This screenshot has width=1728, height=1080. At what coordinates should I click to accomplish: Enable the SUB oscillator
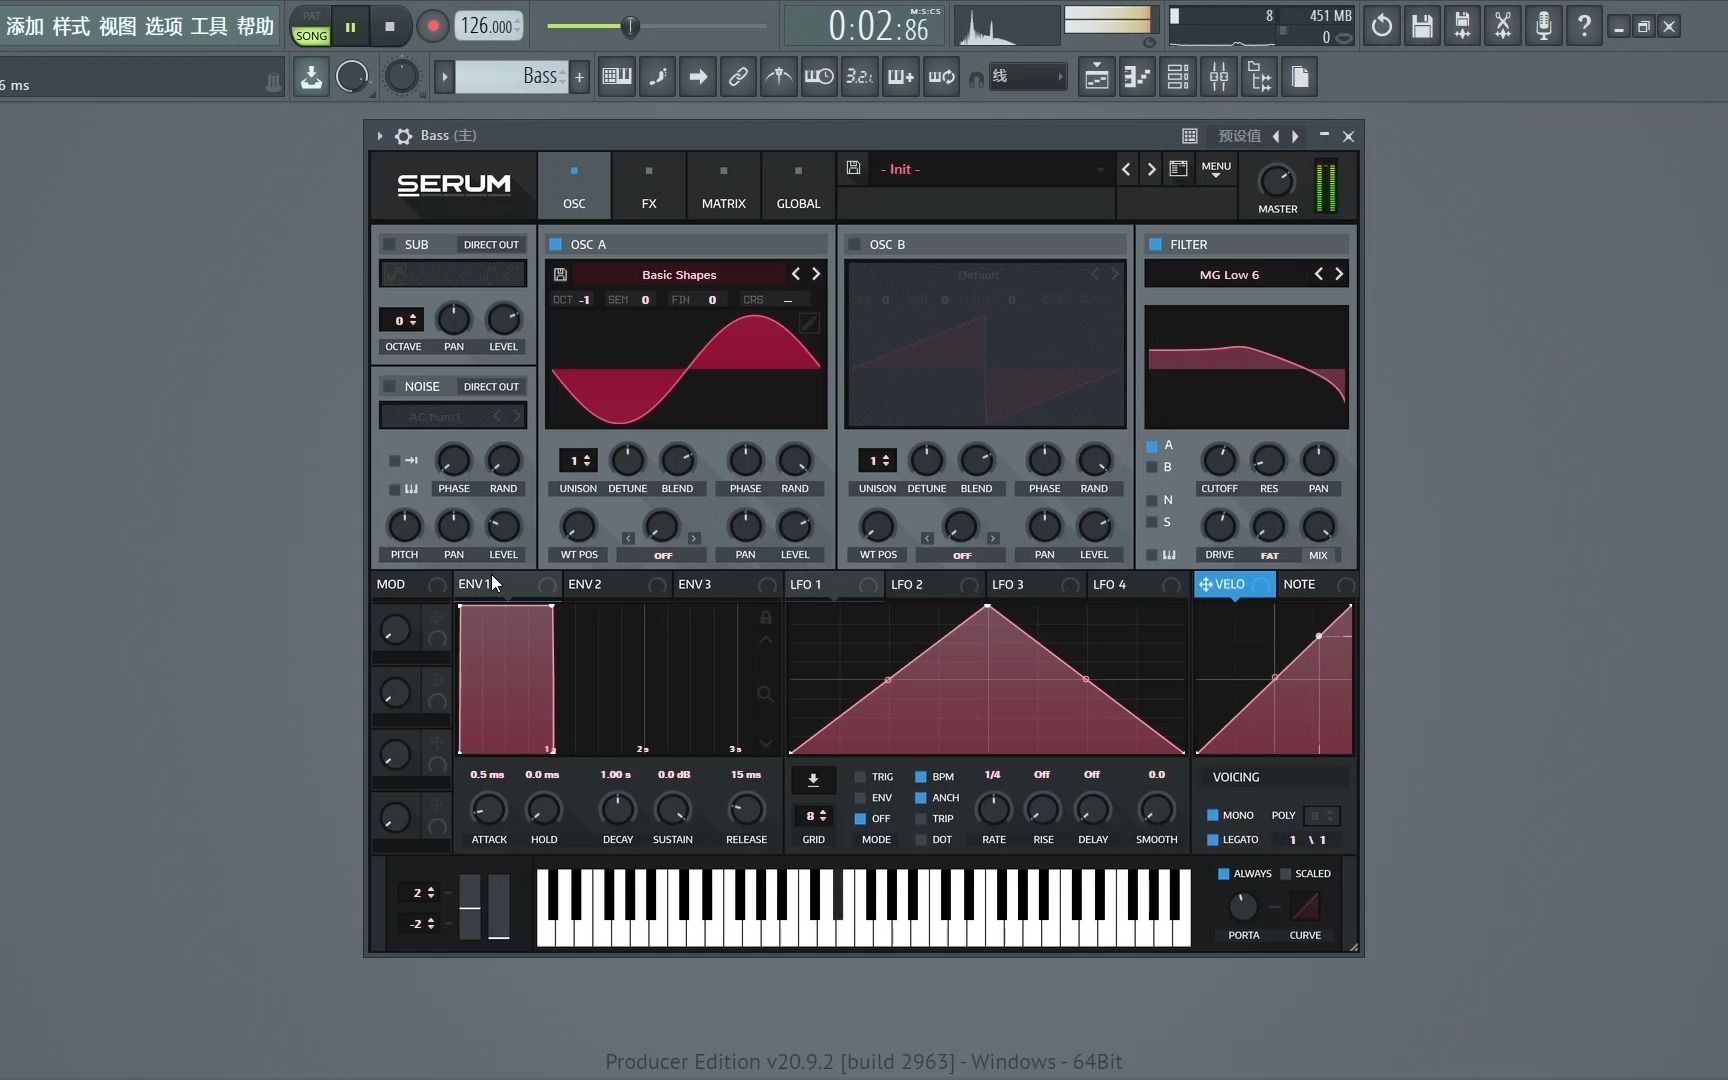[389, 244]
